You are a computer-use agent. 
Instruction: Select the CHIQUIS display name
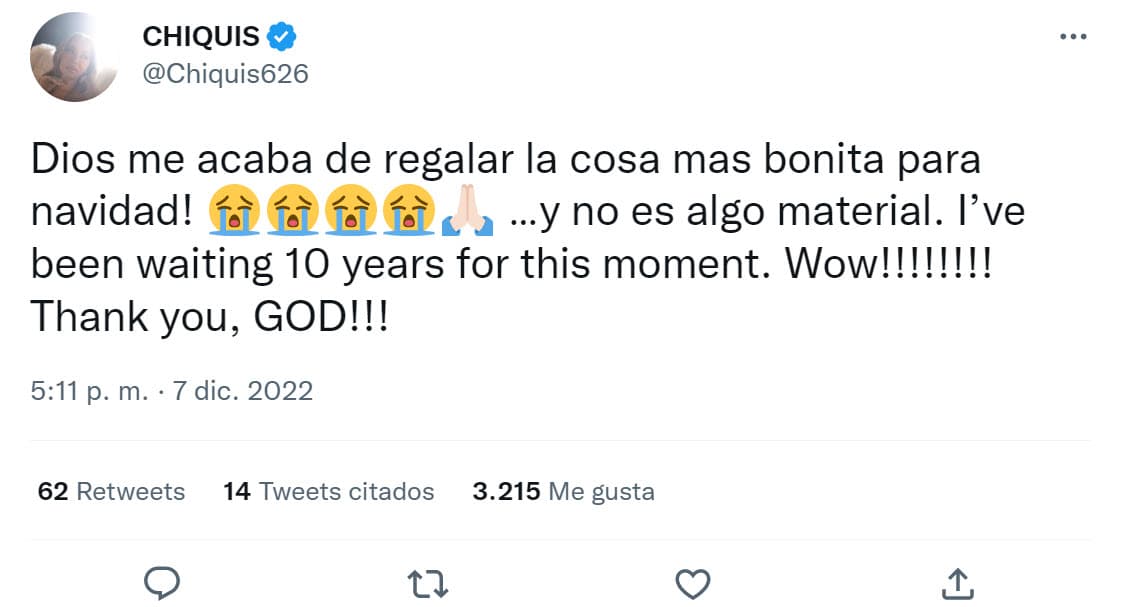pos(198,35)
